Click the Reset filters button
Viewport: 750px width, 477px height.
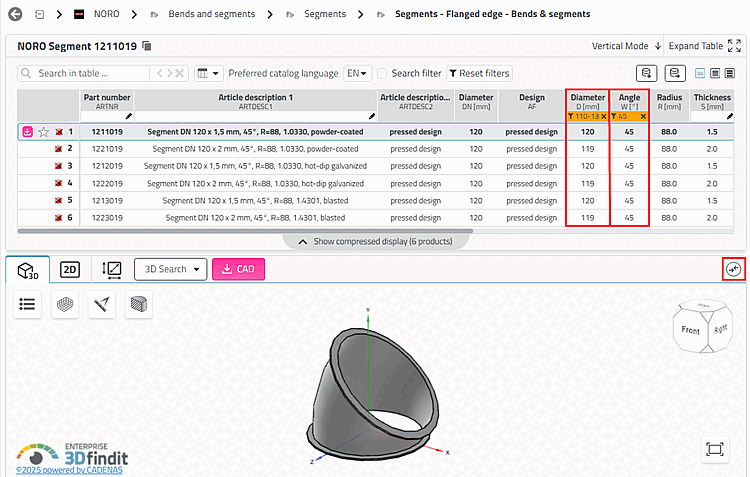pos(479,73)
